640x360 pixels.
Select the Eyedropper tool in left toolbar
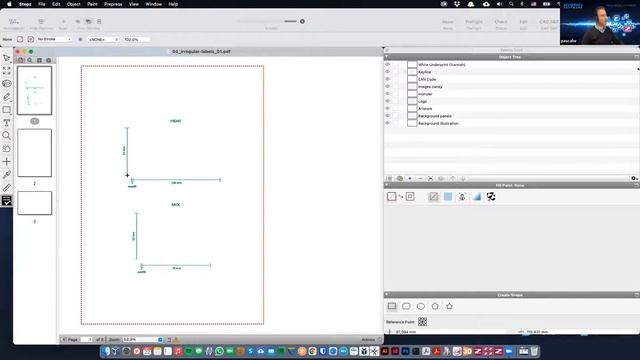7,175
